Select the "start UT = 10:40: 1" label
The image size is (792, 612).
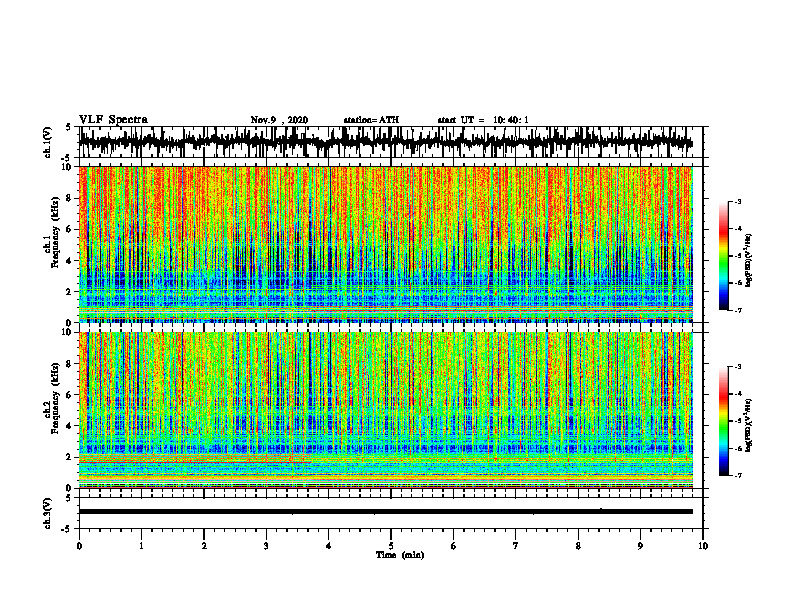[x=483, y=120]
